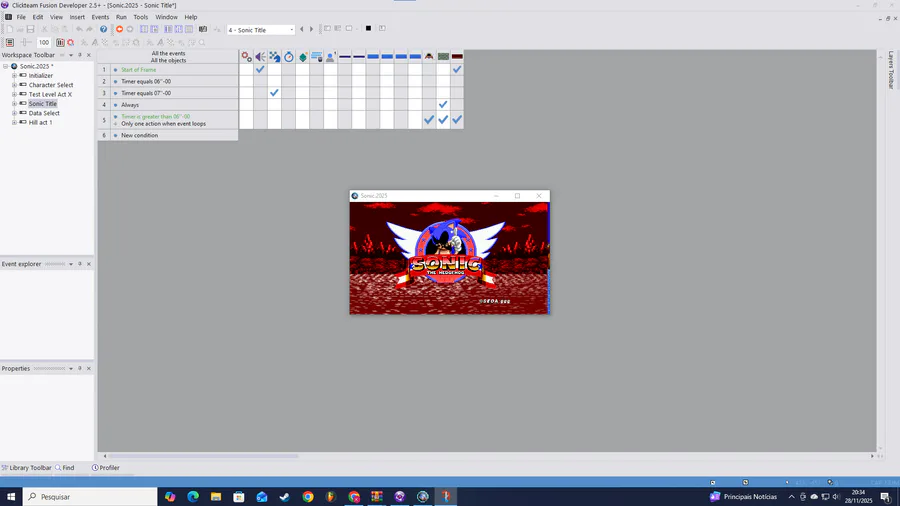Click the Redo arrow in toolbar
Image resolution: width=900 pixels, height=506 pixels.
90,29
